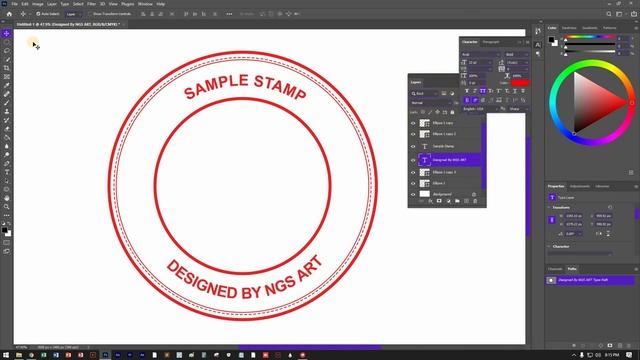
Task: Collapse the Transform section in Properties
Action: (x=549, y=207)
